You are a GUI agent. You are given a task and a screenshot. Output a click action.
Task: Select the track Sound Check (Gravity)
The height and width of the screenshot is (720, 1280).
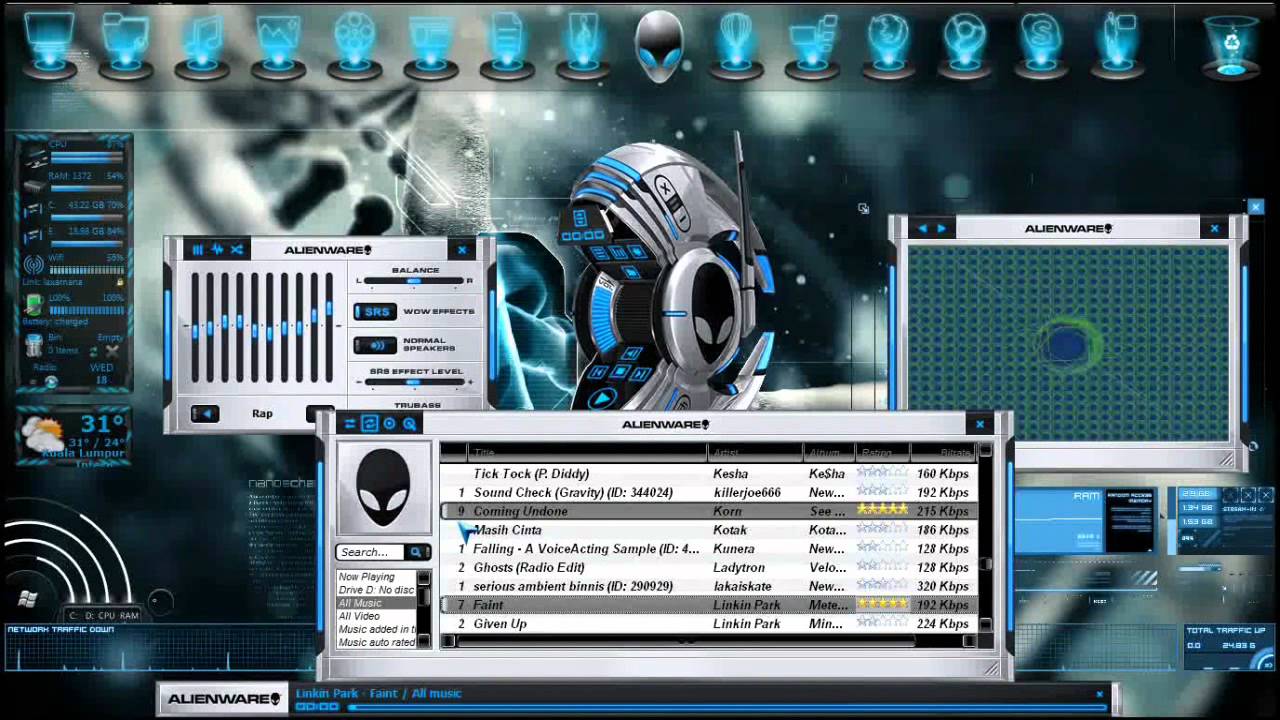pyautogui.click(x=708, y=493)
